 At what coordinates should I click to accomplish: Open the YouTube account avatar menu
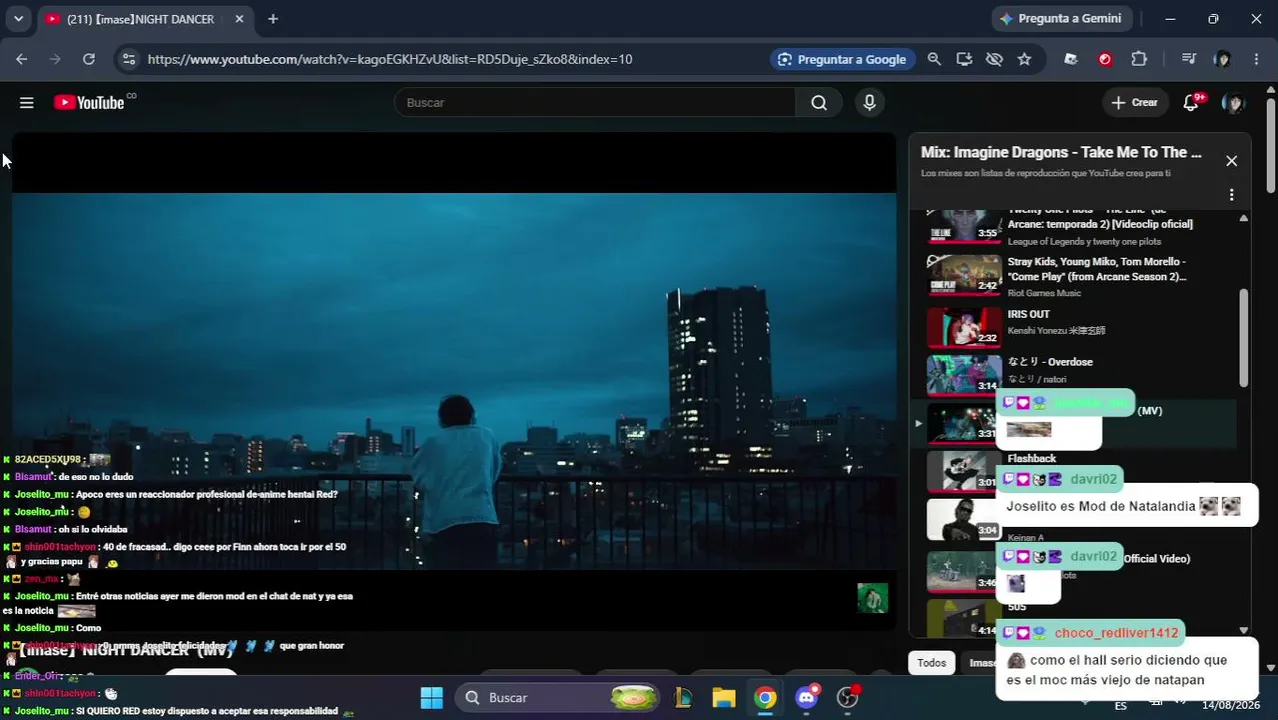coord(1234,102)
